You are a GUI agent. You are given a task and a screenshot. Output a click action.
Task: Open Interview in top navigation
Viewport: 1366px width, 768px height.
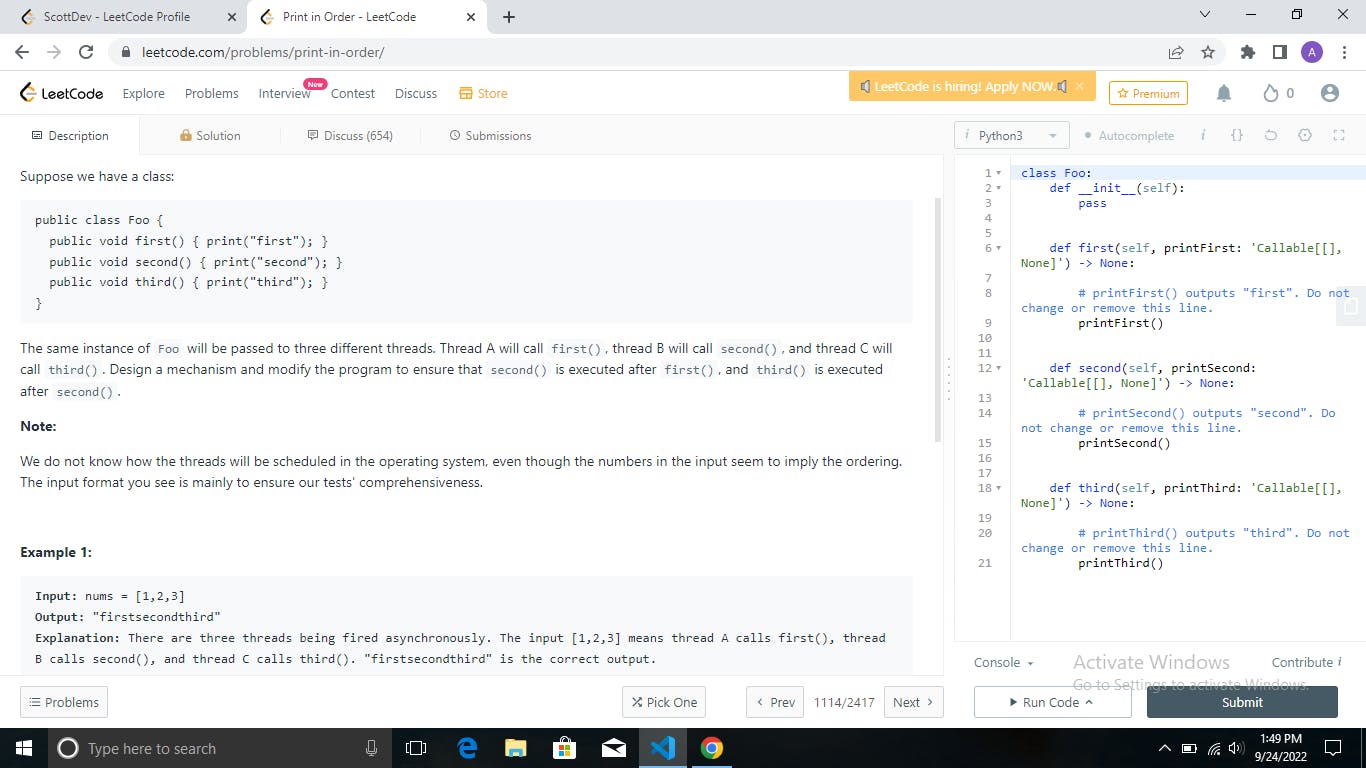(285, 93)
